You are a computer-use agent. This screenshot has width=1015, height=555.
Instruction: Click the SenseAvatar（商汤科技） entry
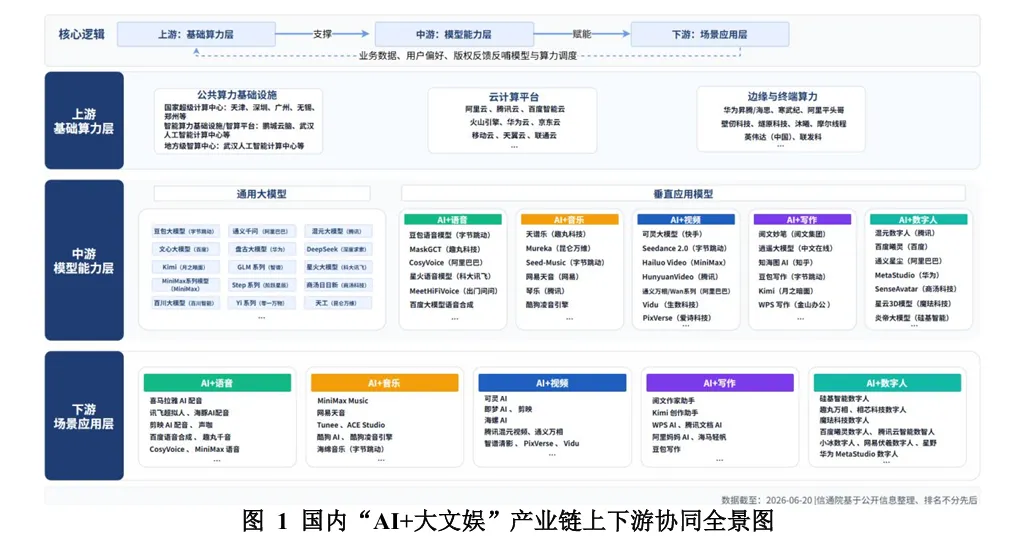(915, 289)
